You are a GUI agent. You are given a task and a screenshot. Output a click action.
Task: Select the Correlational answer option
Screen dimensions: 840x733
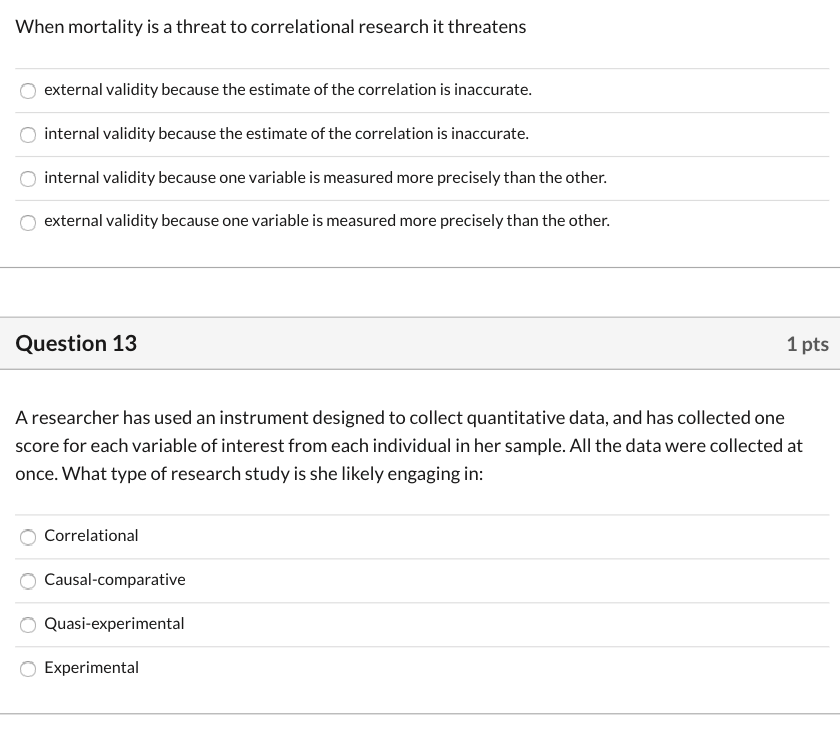pos(27,537)
